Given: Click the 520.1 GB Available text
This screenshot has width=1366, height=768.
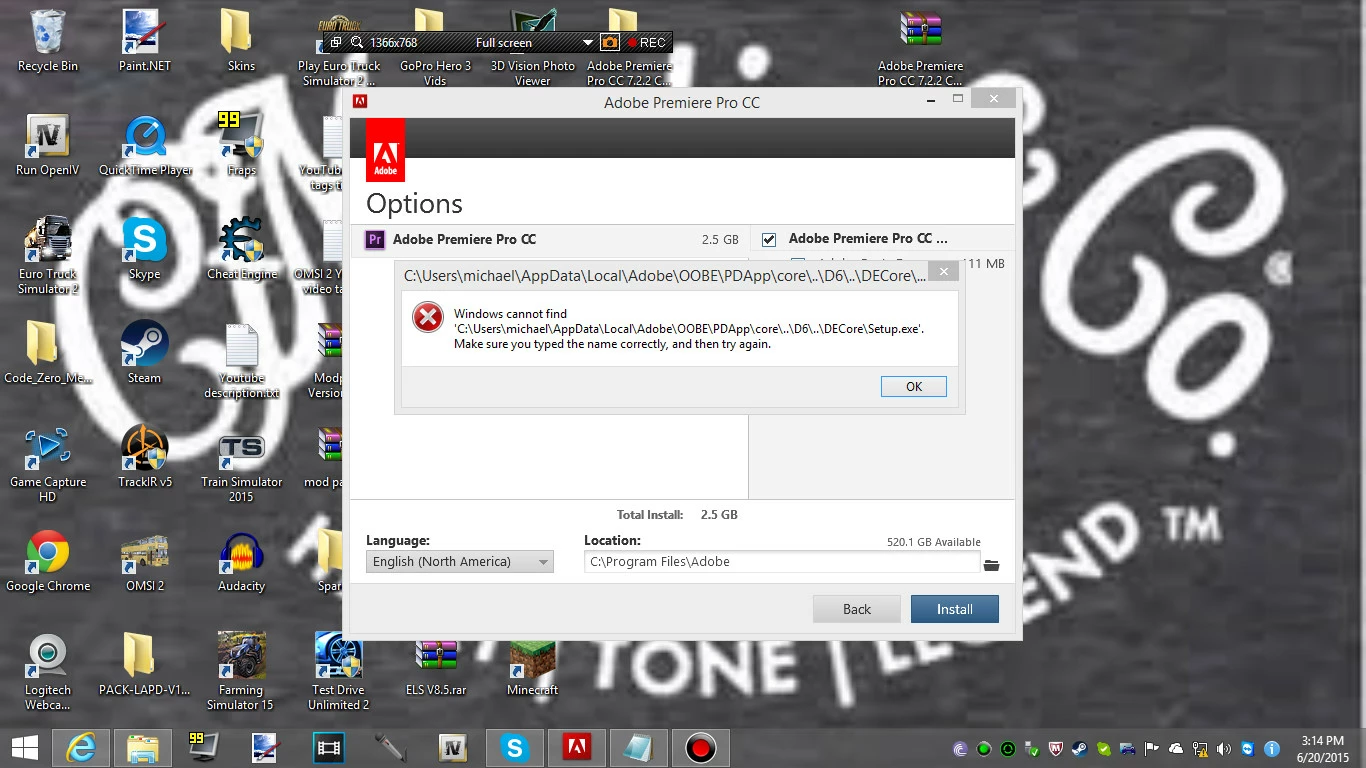Looking at the screenshot, I should pyautogui.click(x=933, y=542).
